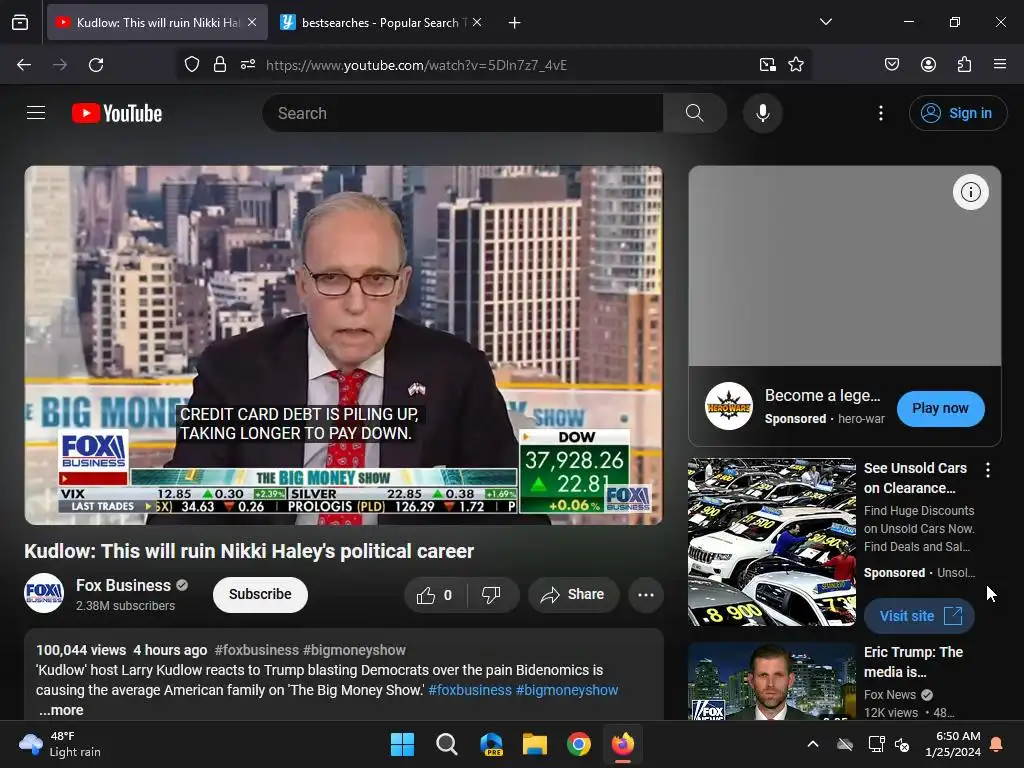Open File Explorer from taskbar
This screenshot has width=1024, height=768.
[535, 744]
